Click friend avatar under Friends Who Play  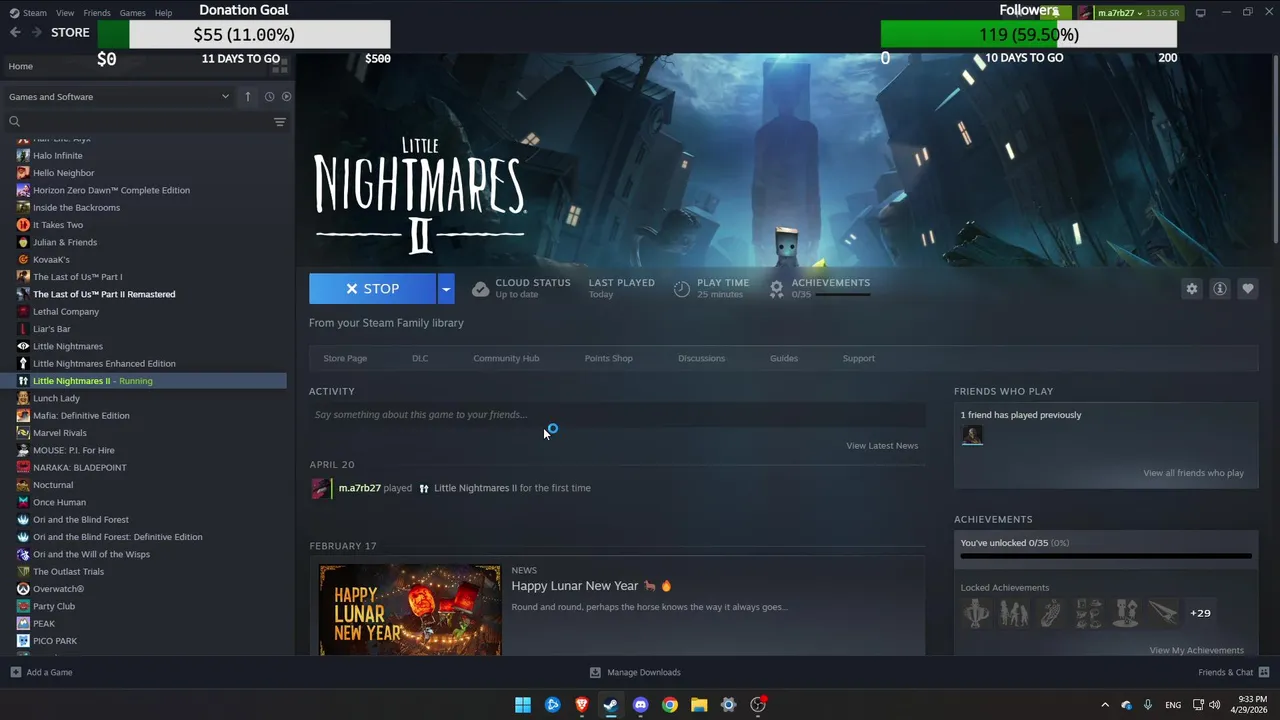click(972, 435)
